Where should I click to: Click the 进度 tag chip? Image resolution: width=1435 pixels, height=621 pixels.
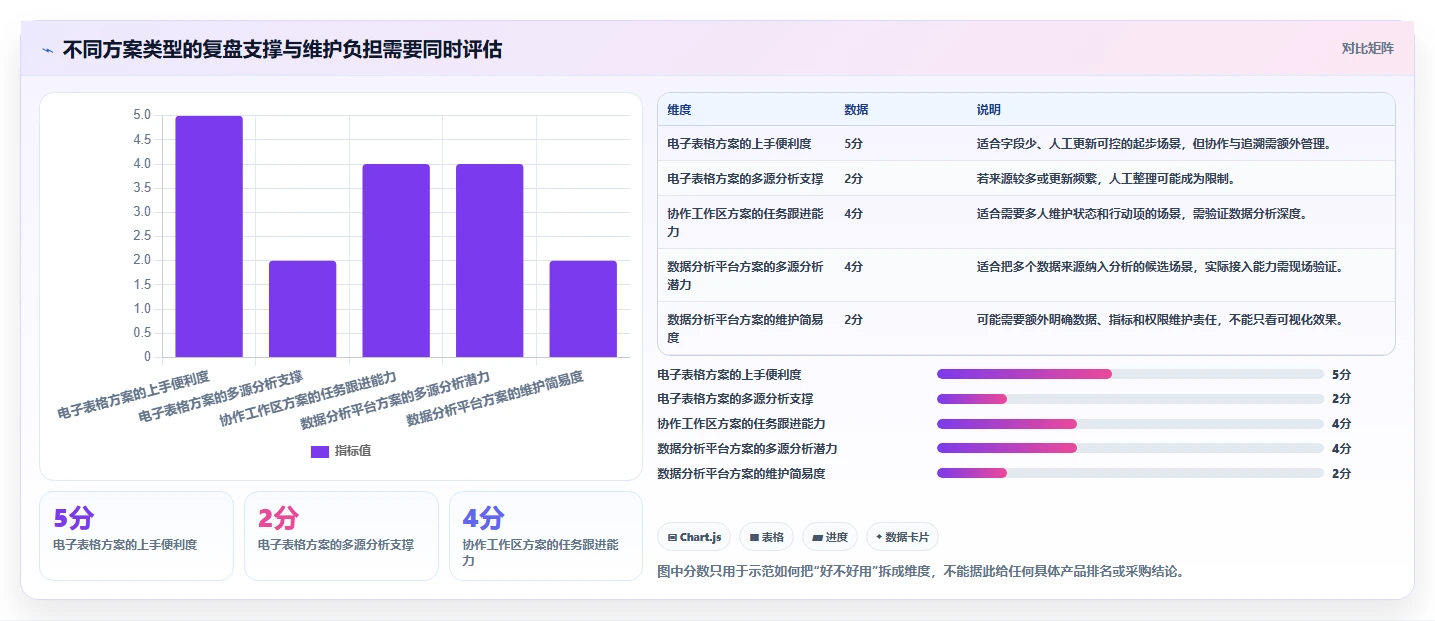pos(830,537)
